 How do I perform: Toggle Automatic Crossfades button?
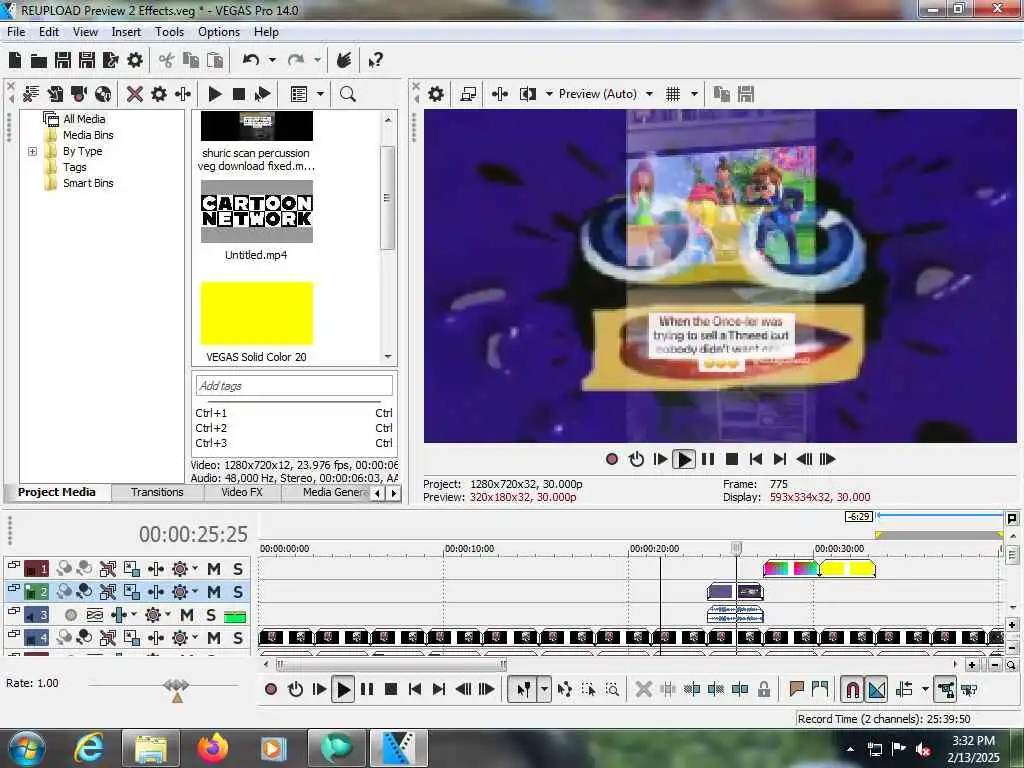click(877, 689)
